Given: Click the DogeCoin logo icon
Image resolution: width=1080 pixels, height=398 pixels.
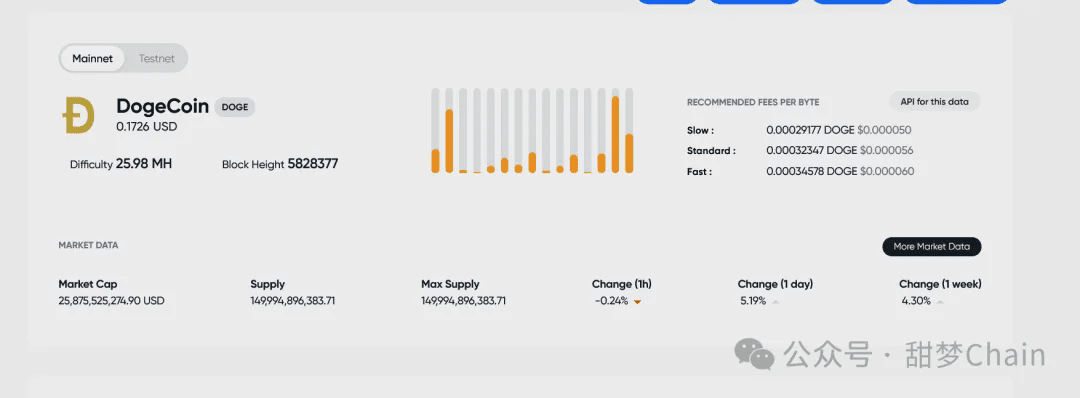Looking at the screenshot, I should (78, 114).
